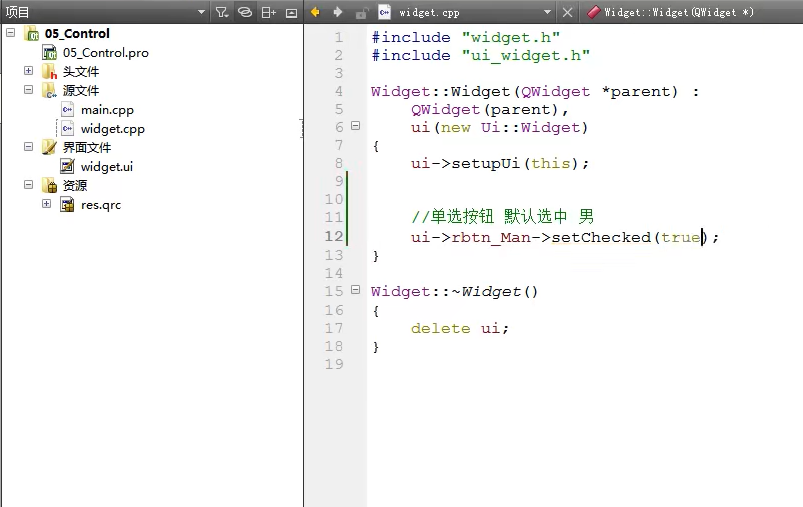
Task: Close the projects side panel icon
Action: click(291, 13)
